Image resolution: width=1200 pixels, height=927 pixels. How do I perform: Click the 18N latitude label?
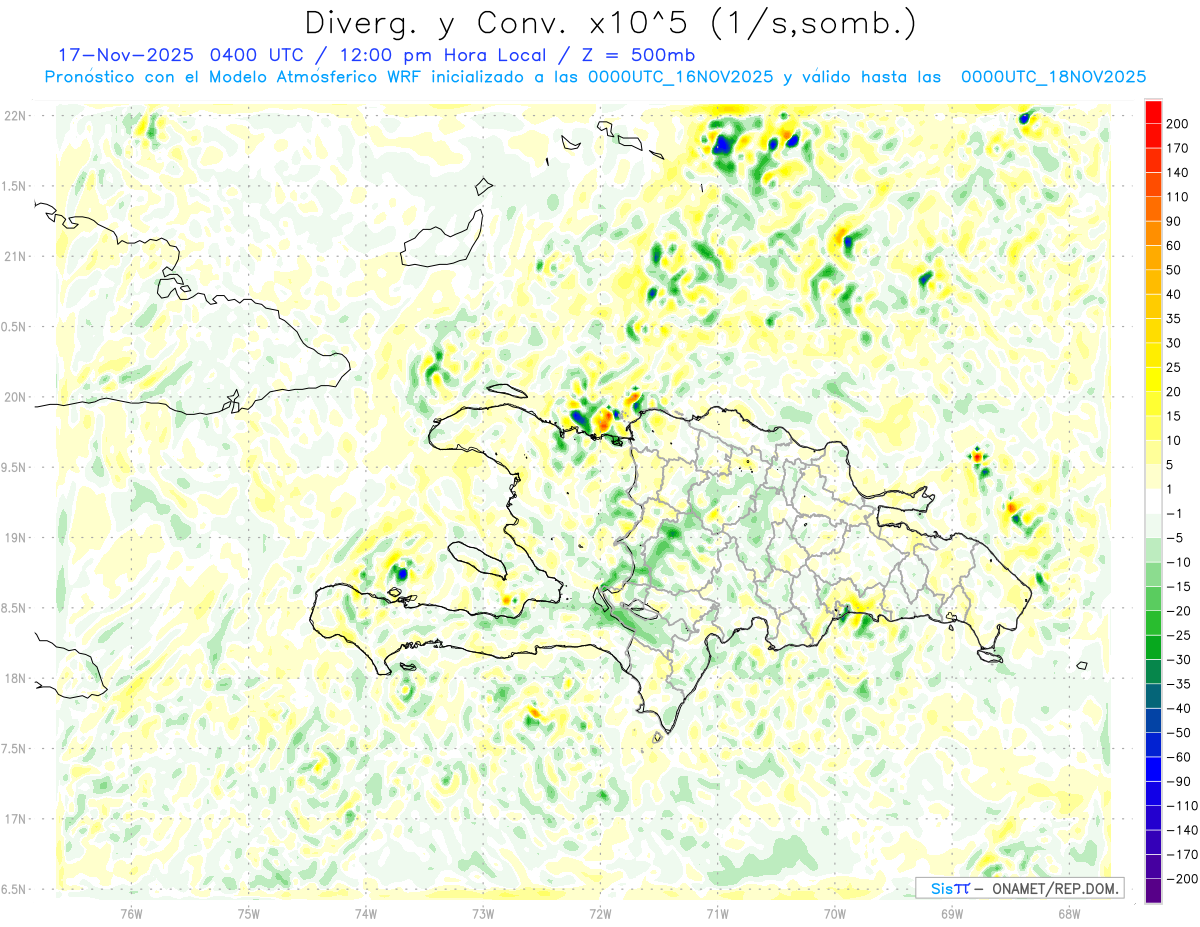point(15,678)
